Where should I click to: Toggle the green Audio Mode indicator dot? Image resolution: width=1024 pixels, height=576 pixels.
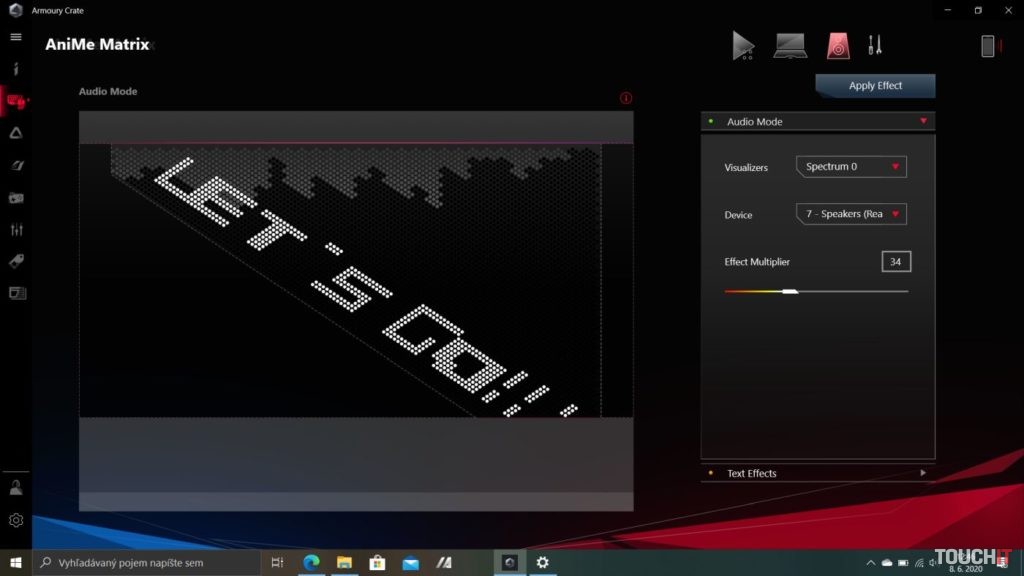point(710,121)
